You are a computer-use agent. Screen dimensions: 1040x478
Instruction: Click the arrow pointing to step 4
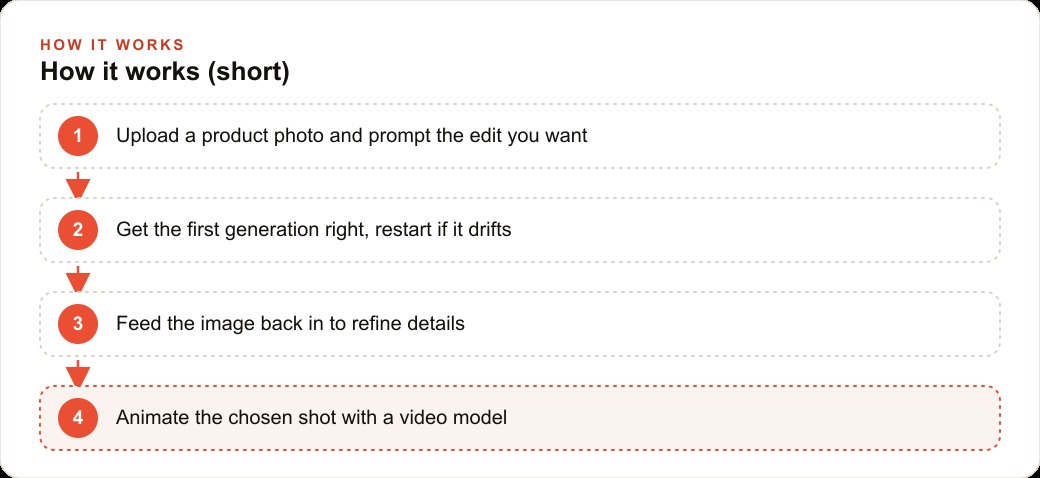(x=78, y=373)
